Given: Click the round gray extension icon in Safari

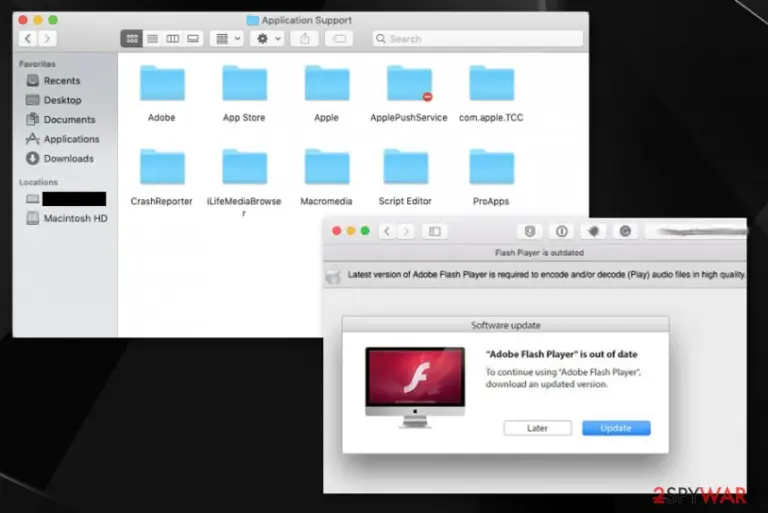Looking at the screenshot, I should click(625, 231).
